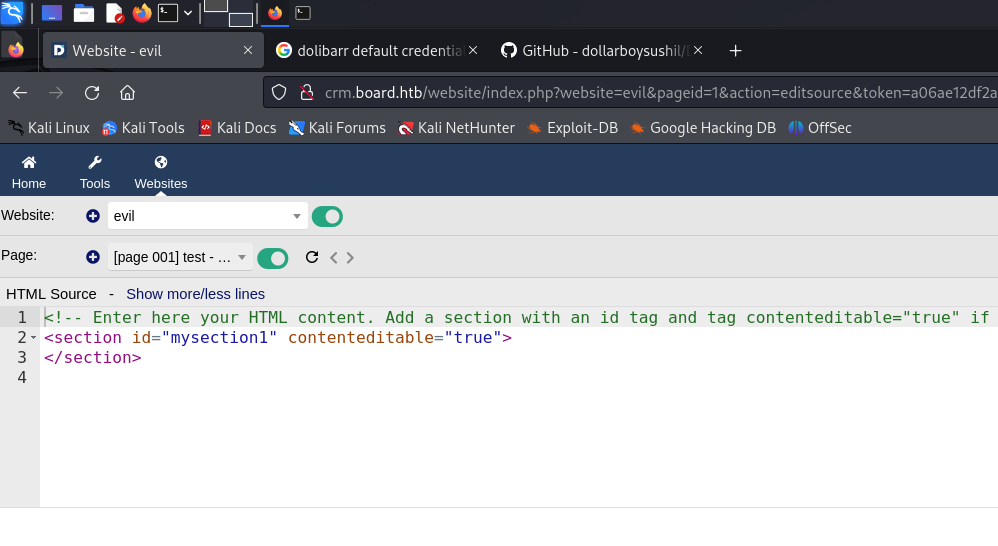This screenshot has height=546, width=998.
Task: Toggle the website evil online switch
Action: click(x=327, y=216)
